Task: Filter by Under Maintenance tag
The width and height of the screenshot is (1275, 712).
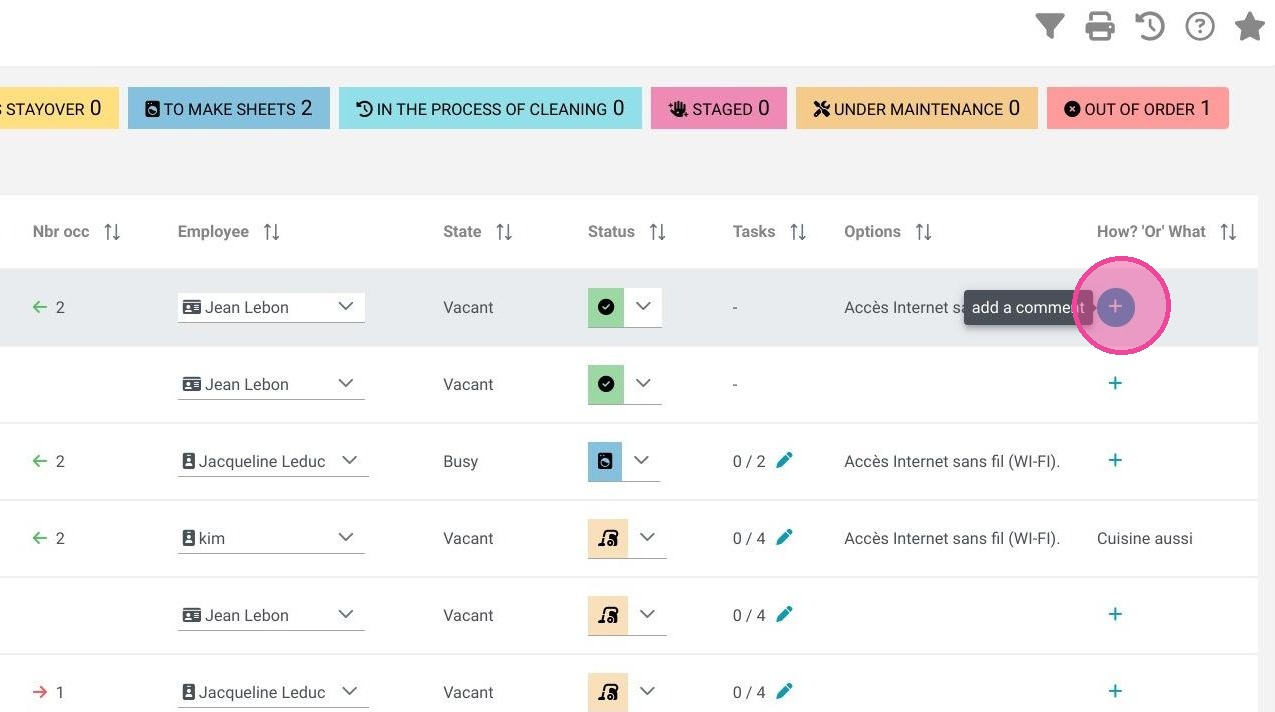Action: (x=916, y=108)
